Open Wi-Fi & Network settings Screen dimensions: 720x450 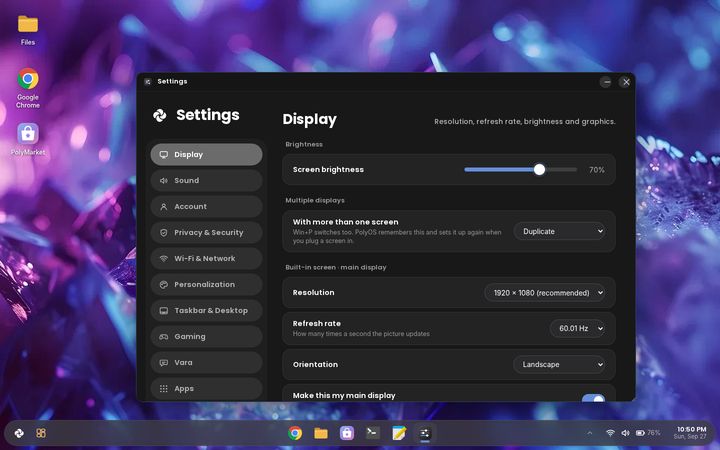click(x=207, y=259)
